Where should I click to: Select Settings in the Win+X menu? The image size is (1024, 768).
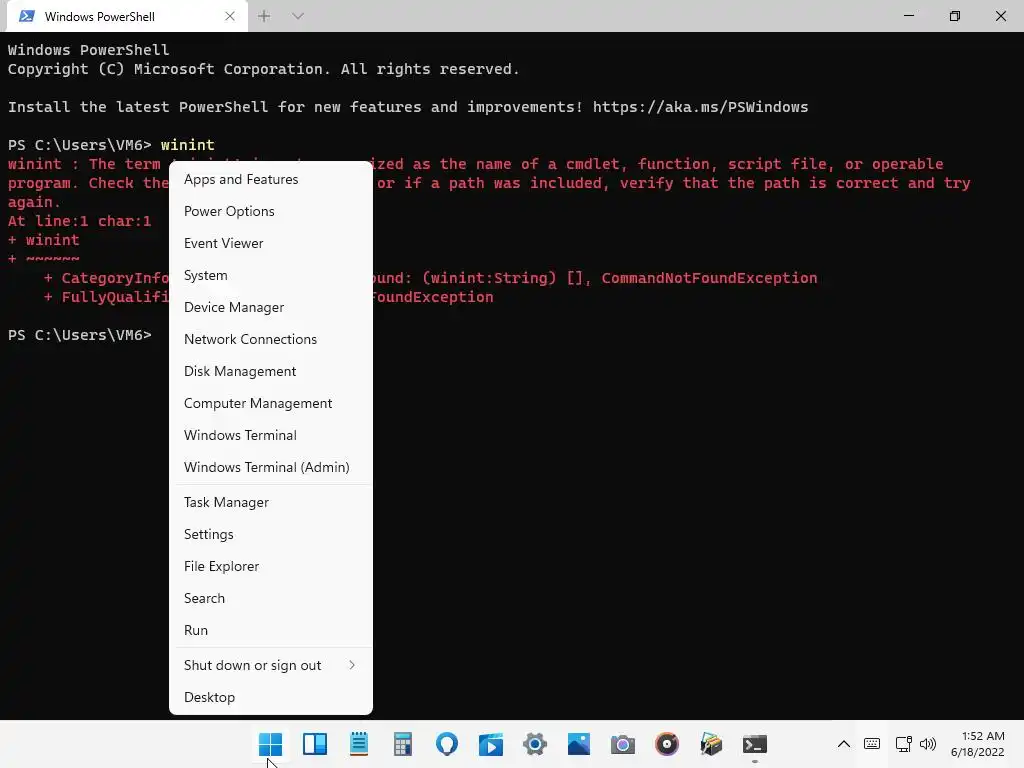pos(270,534)
